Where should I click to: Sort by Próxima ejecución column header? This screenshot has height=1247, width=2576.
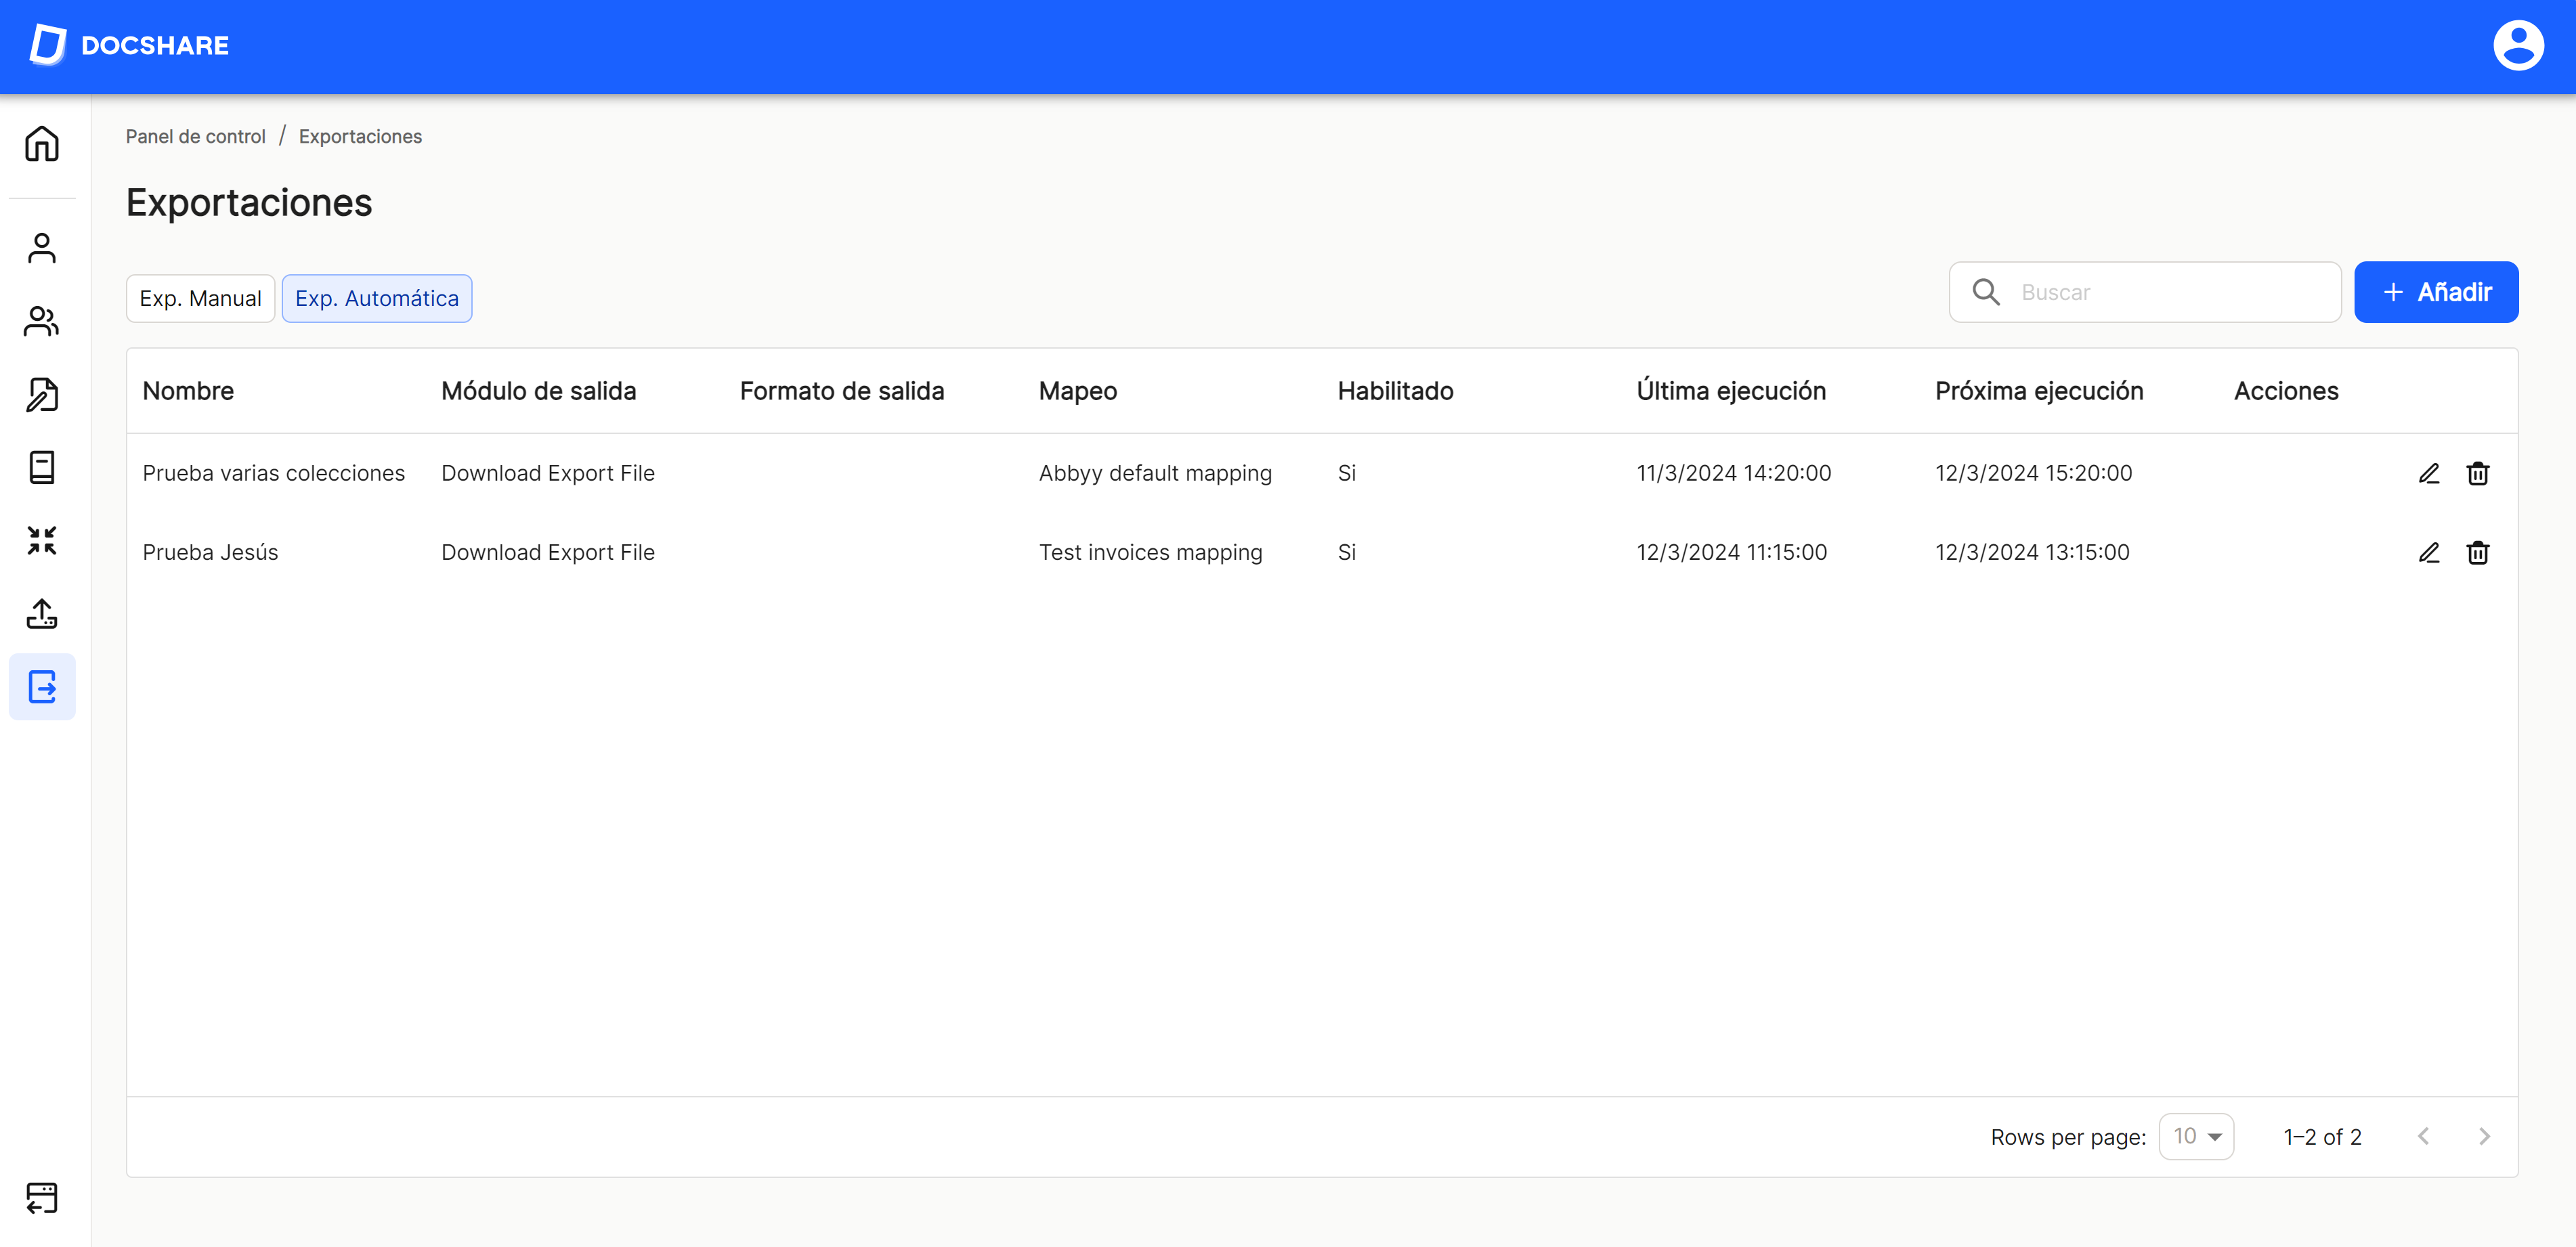[x=2039, y=391]
